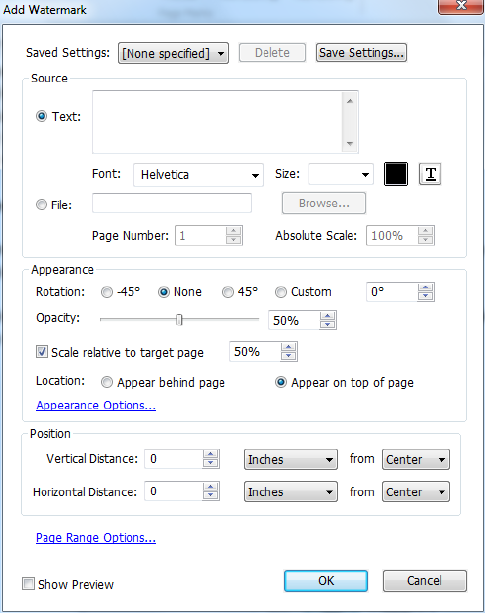Toggle Scale relative to target page checkbox
485x613 pixels.
point(42,351)
